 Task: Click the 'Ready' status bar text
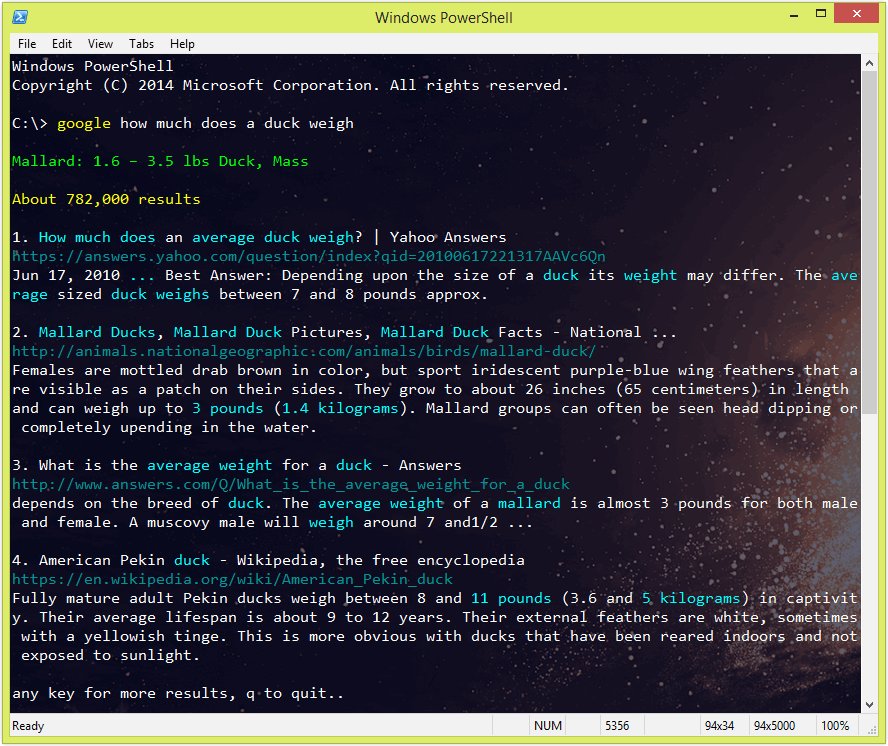(28, 726)
